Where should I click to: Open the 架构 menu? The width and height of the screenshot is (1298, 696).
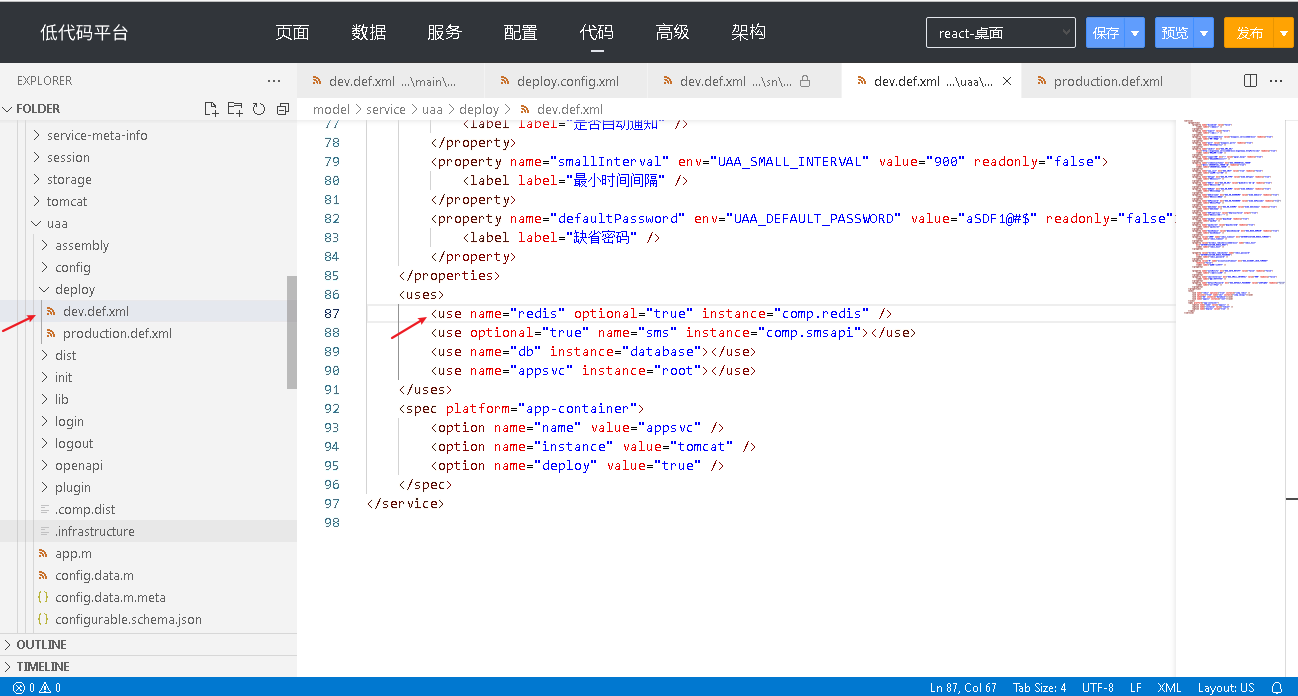coord(749,32)
